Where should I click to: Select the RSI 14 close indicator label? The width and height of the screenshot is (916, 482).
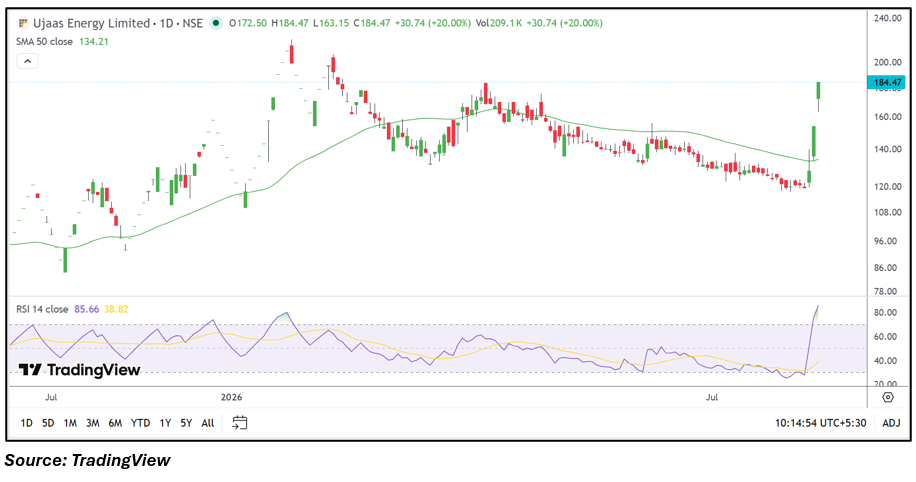(x=42, y=309)
